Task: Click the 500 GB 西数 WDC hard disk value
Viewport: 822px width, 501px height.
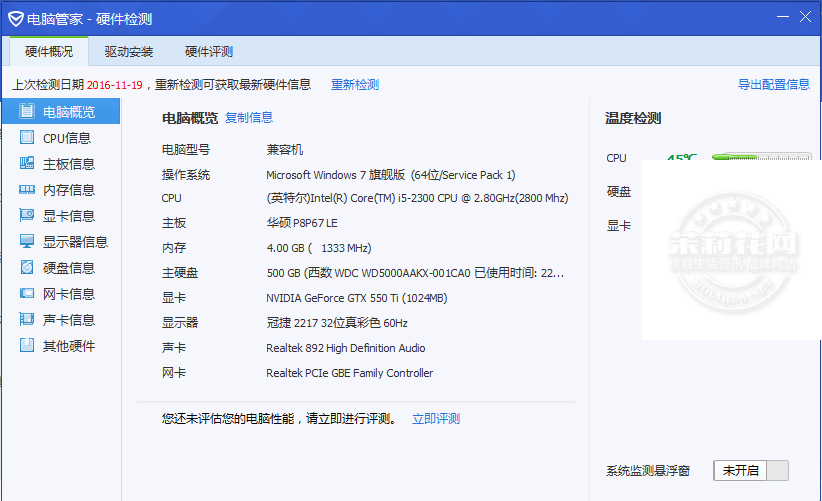Action: (415, 273)
